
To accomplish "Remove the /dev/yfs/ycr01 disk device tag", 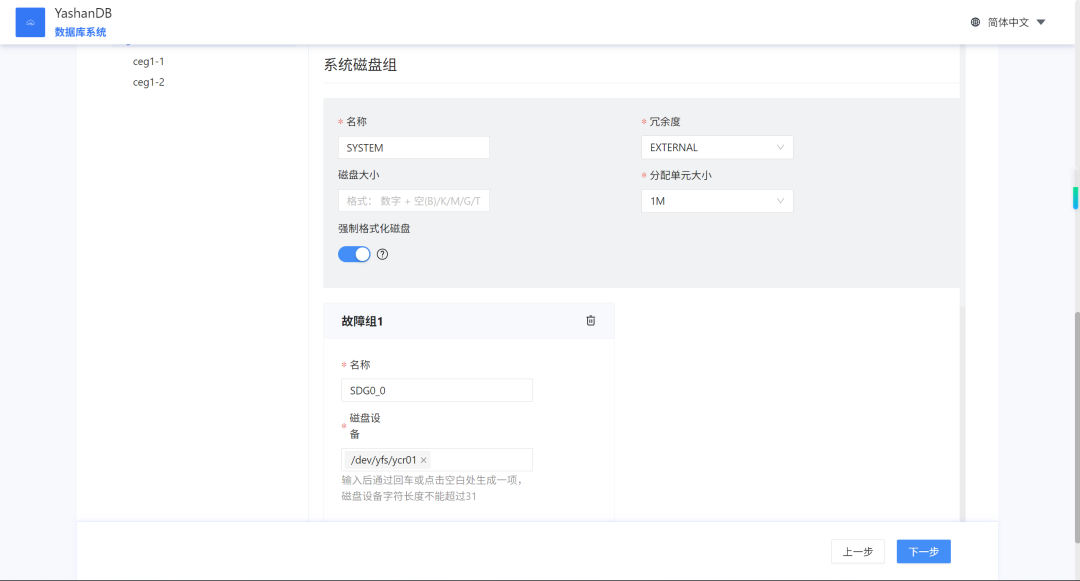I will pyautogui.click(x=424, y=460).
